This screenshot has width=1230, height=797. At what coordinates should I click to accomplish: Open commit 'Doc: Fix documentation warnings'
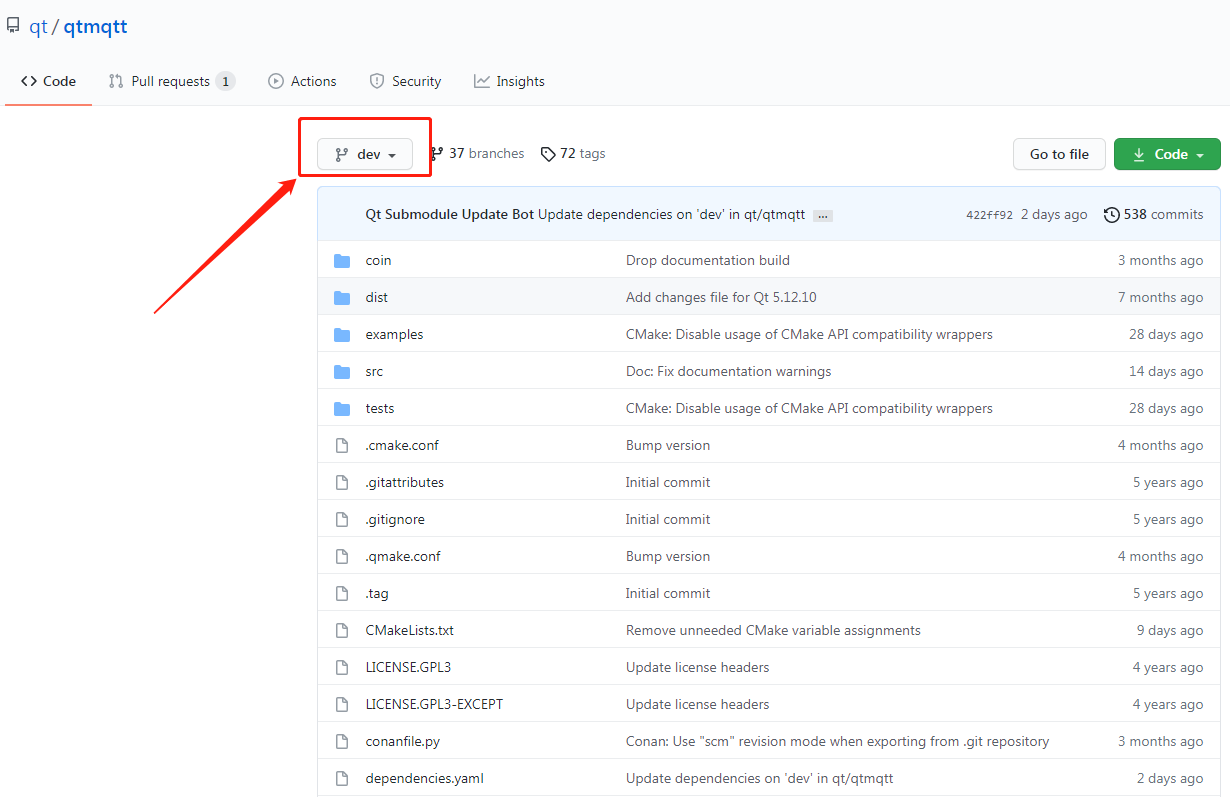point(728,372)
